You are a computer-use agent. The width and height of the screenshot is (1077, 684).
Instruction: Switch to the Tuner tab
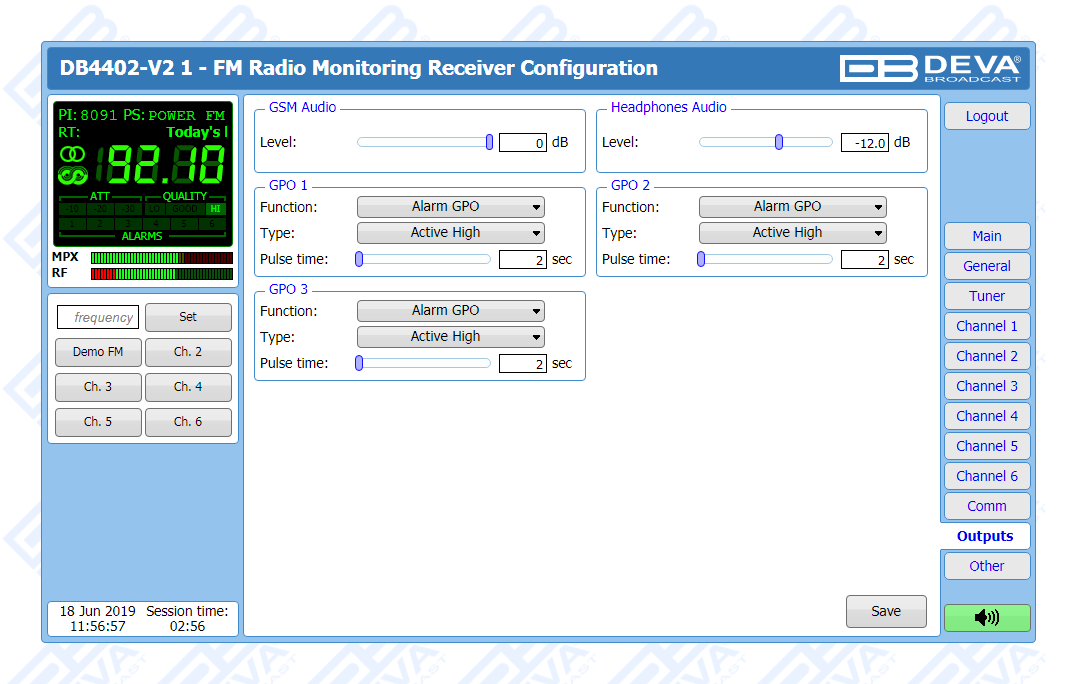point(986,296)
